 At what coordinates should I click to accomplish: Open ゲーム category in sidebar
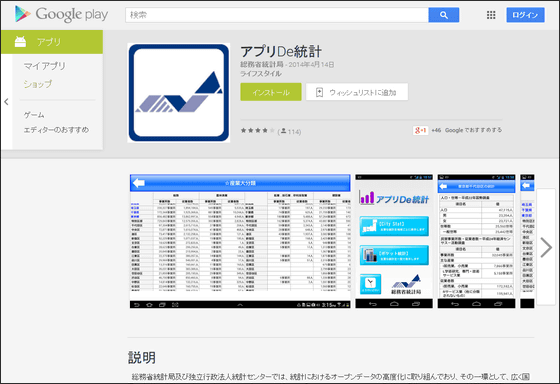point(34,115)
